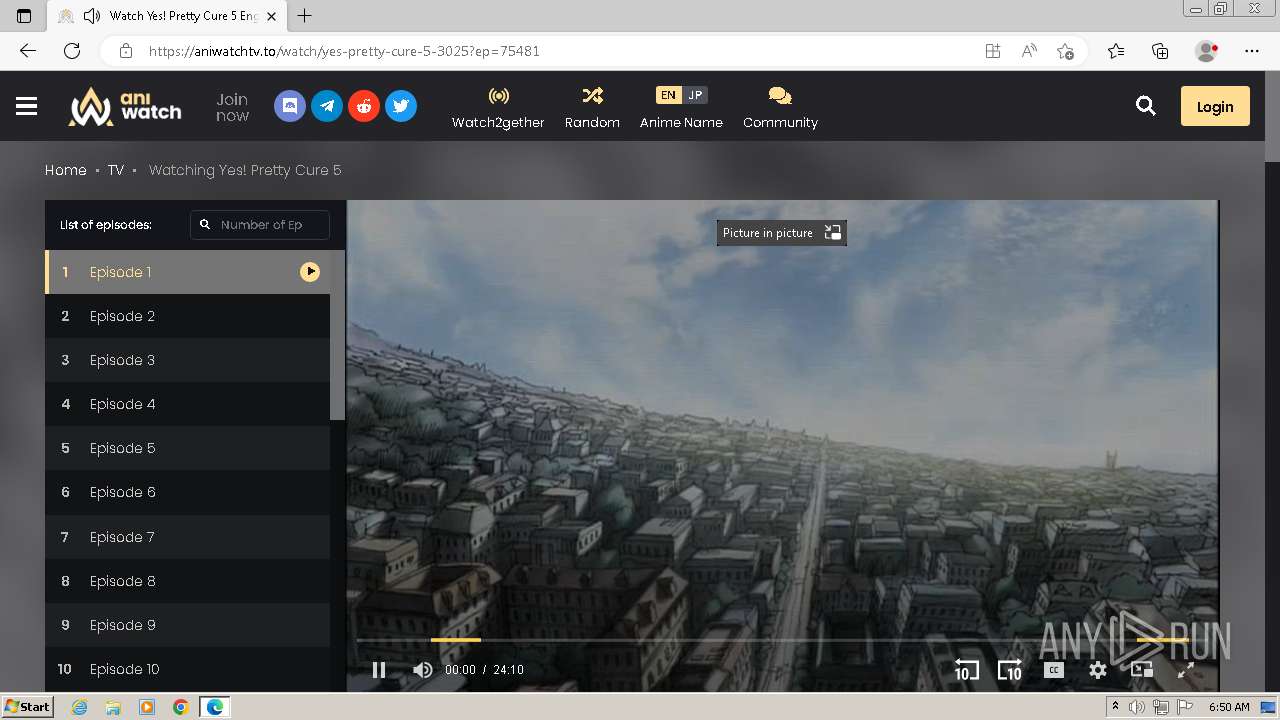Click the Episode 1 play indicator icon
This screenshot has width=1280, height=720.
tap(310, 272)
